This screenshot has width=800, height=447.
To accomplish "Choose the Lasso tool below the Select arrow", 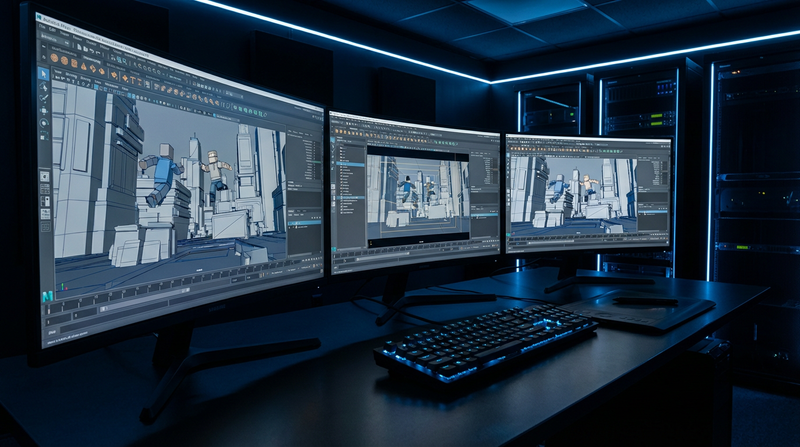I will coord(44,87).
